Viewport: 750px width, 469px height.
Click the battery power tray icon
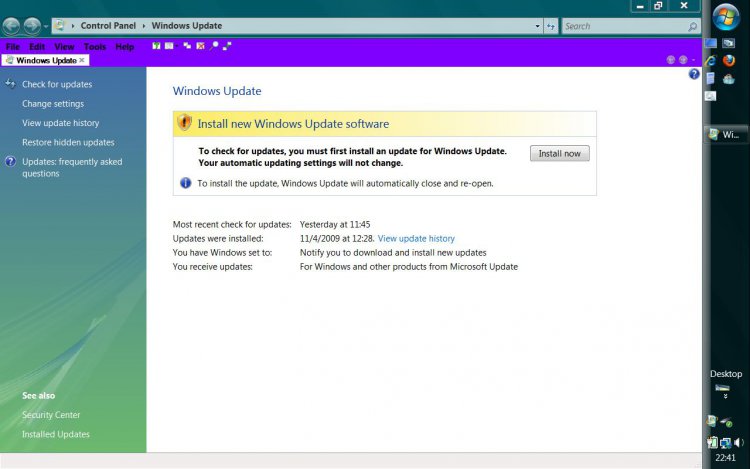point(712,443)
